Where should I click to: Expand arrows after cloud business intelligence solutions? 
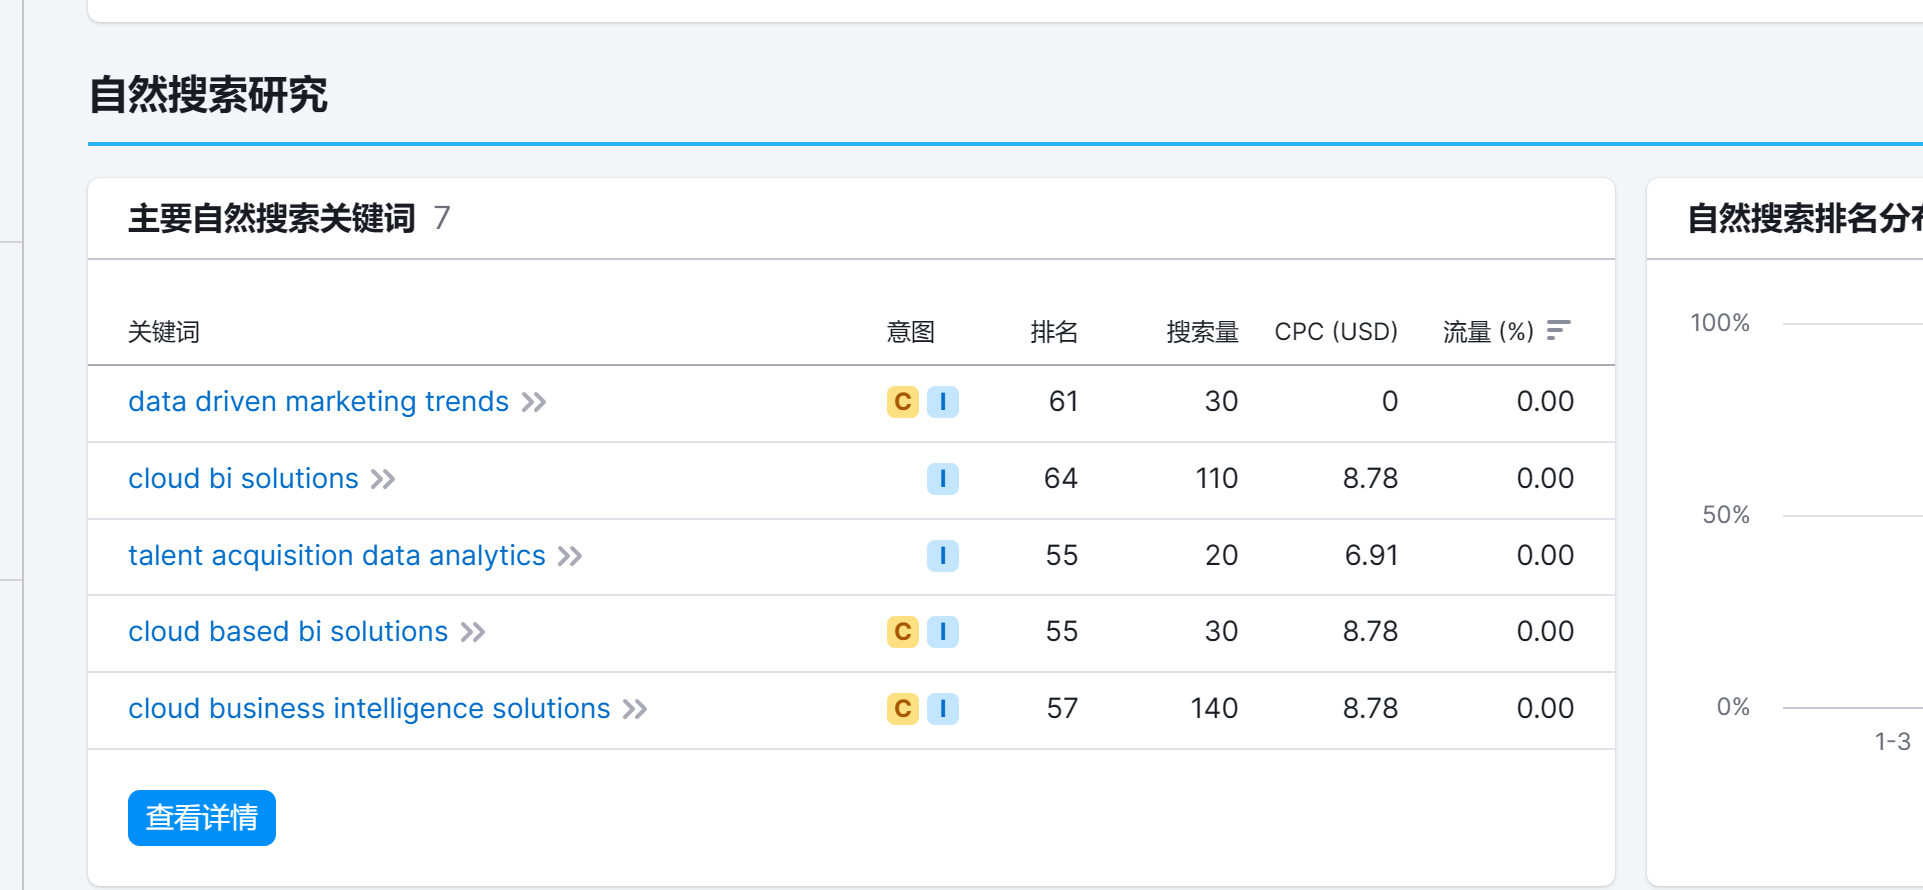[635, 709]
